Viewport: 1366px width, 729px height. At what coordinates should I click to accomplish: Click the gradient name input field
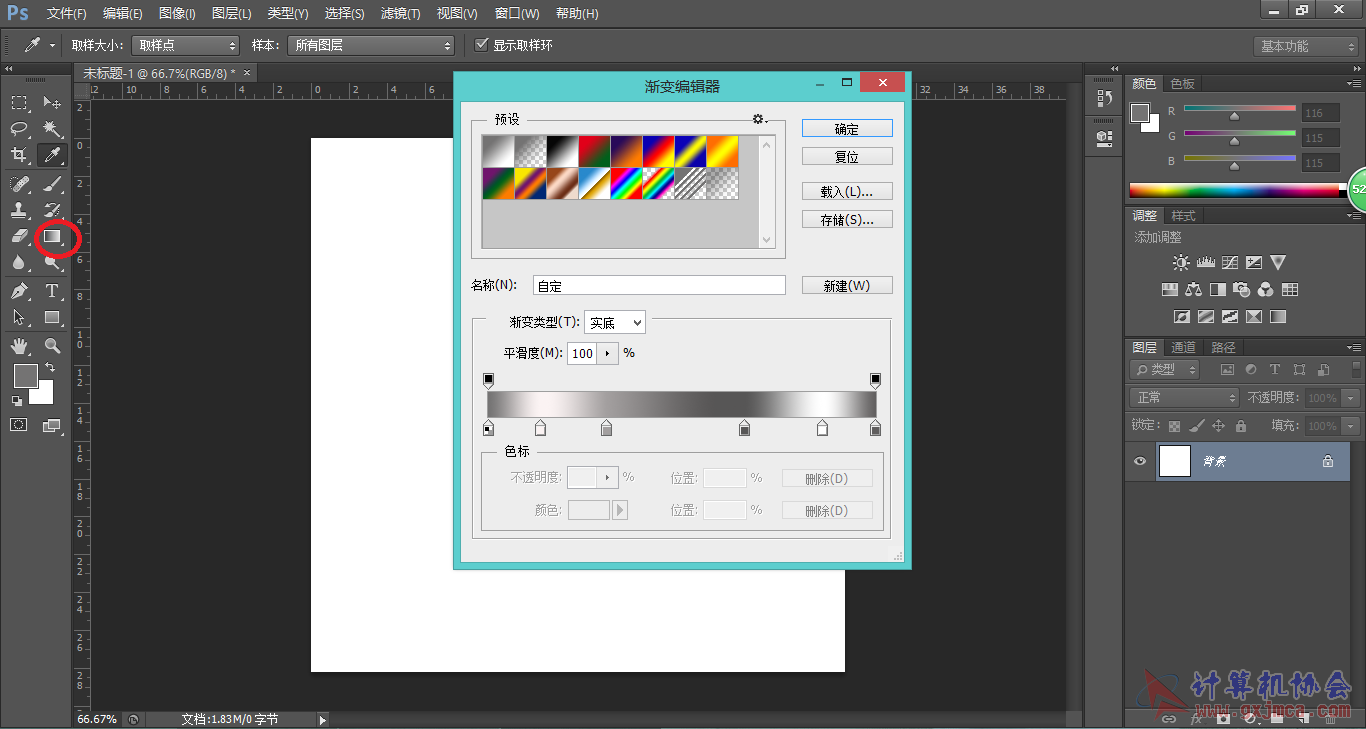tap(659, 286)
